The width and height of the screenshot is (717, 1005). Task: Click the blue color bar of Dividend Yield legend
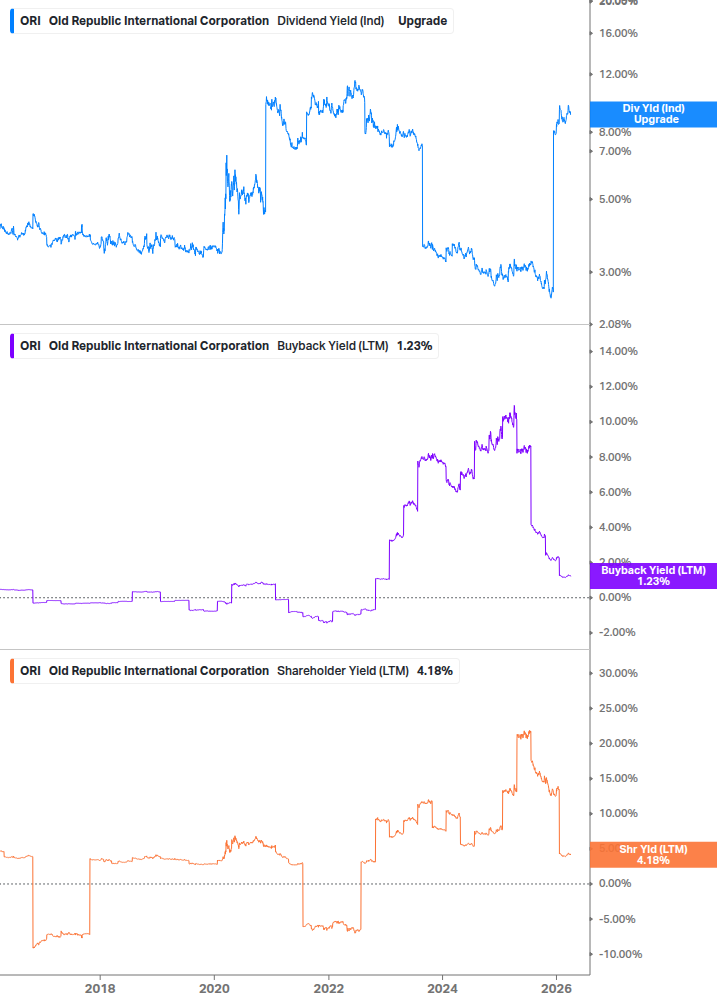pyautogui.click(x=12, y=21)
